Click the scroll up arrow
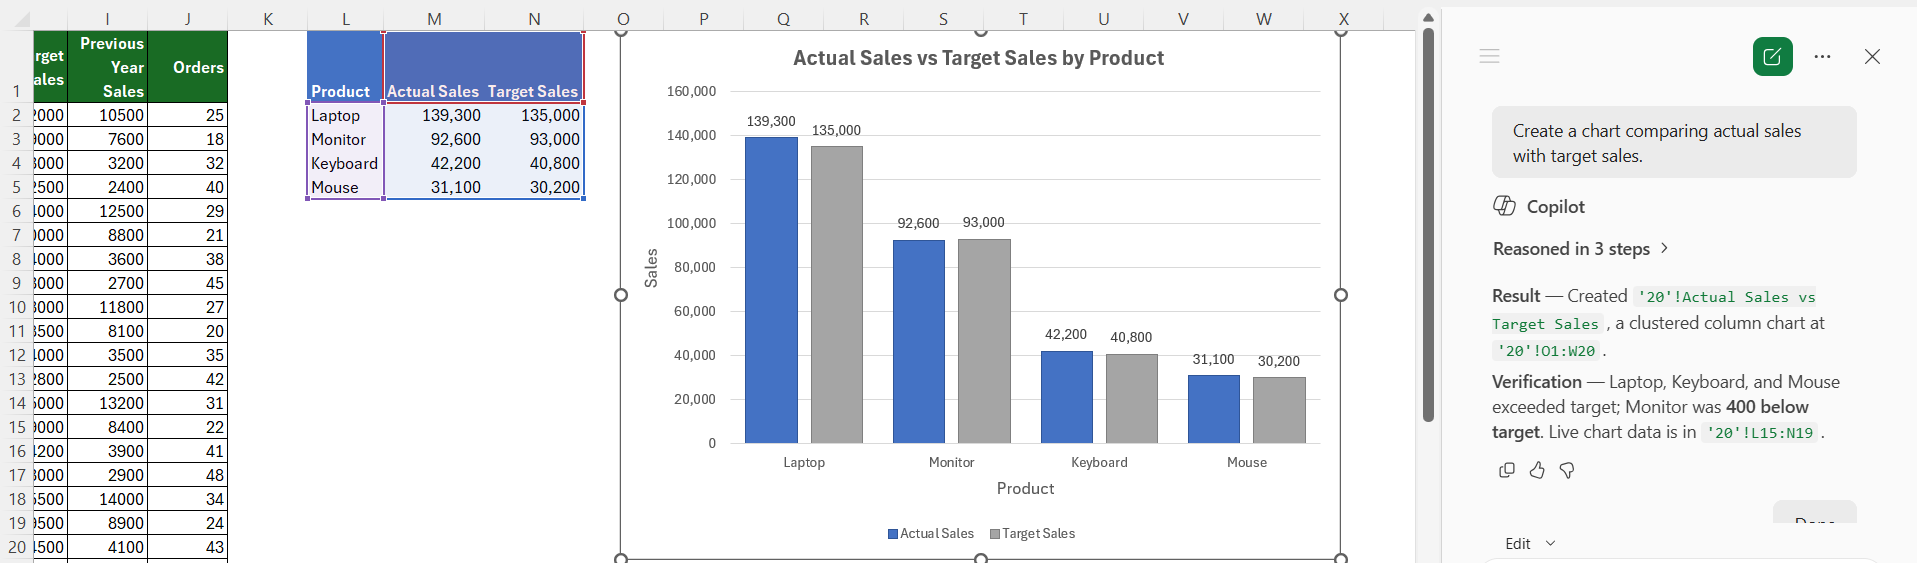The height and width of the screenshot is (563, 1917). (1428, 17)
